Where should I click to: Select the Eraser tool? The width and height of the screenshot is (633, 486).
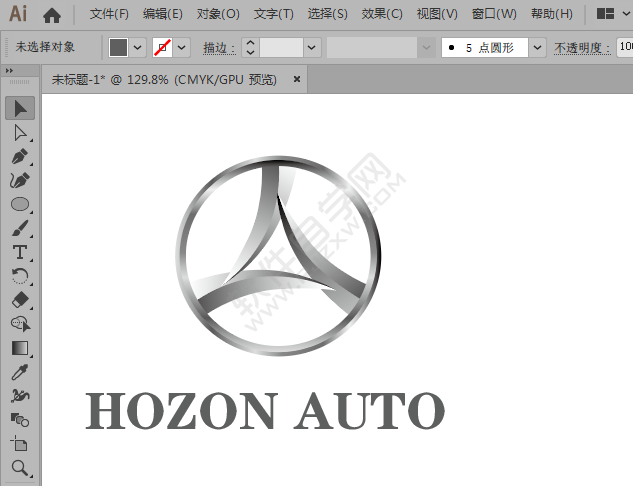[x=20, y=300]
